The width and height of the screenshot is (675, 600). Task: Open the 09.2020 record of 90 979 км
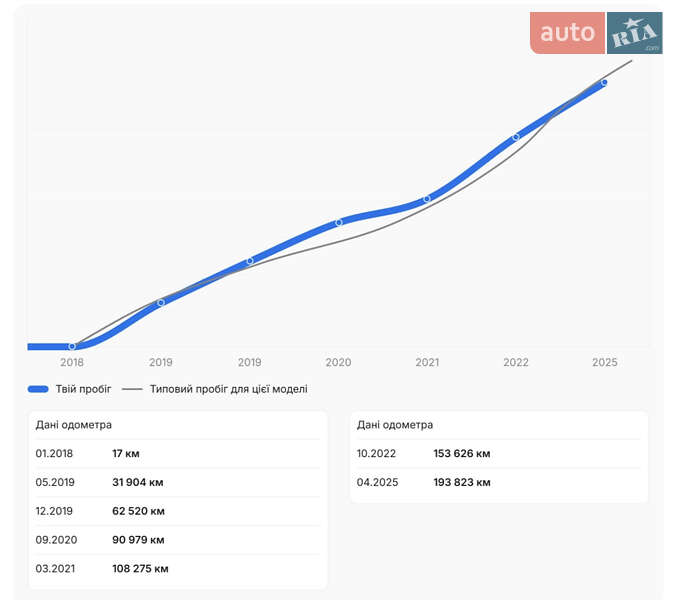pyautogui.click(x=177, y=540)
